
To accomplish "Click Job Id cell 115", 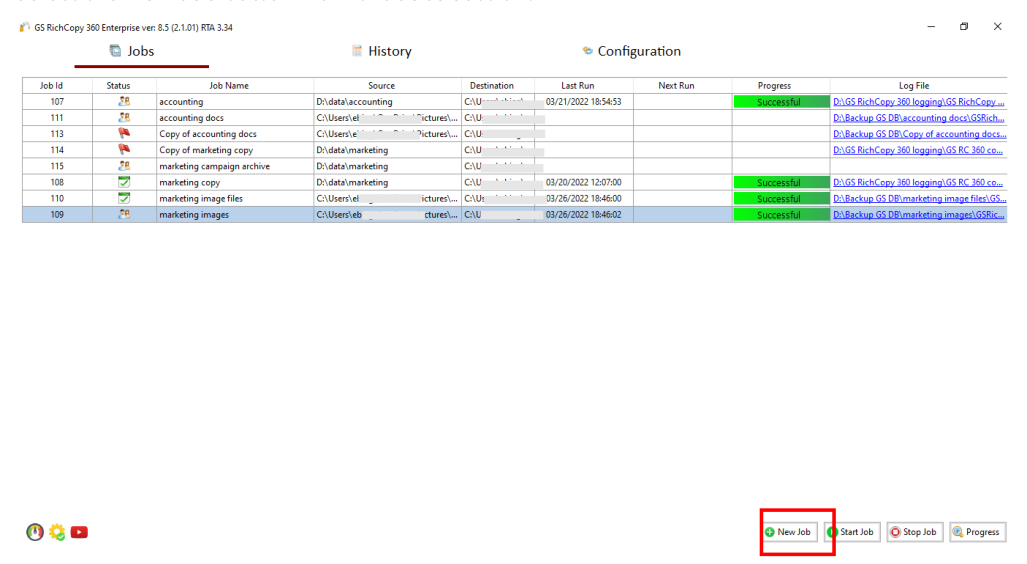I will [x=57, y=166].
